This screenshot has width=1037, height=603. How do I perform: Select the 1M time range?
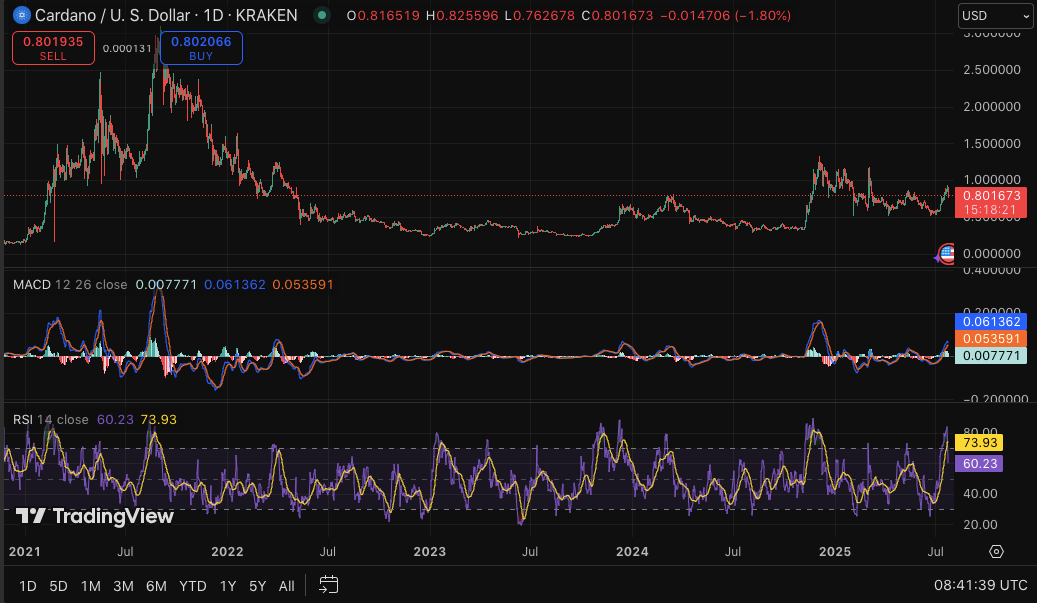point(91,586)
